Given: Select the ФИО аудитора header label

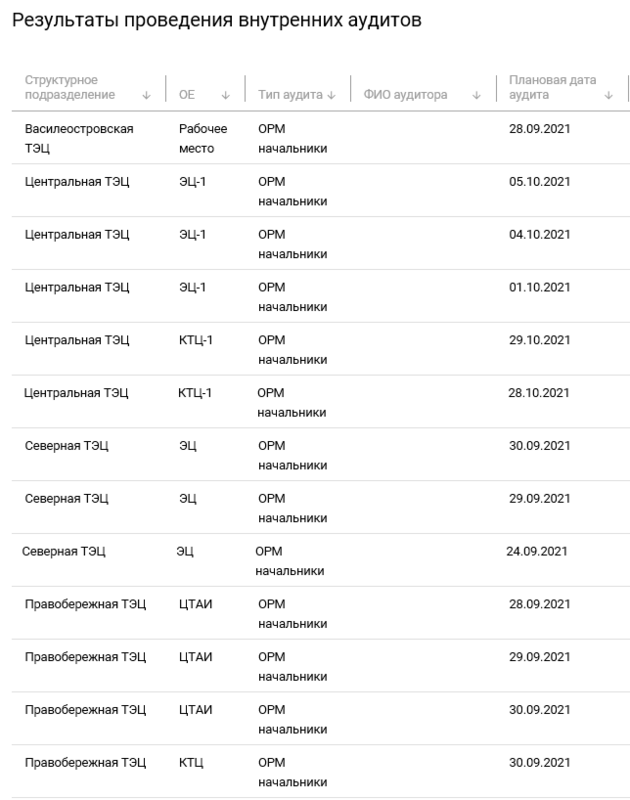Looking at the screenshot, I should [405, 95].
